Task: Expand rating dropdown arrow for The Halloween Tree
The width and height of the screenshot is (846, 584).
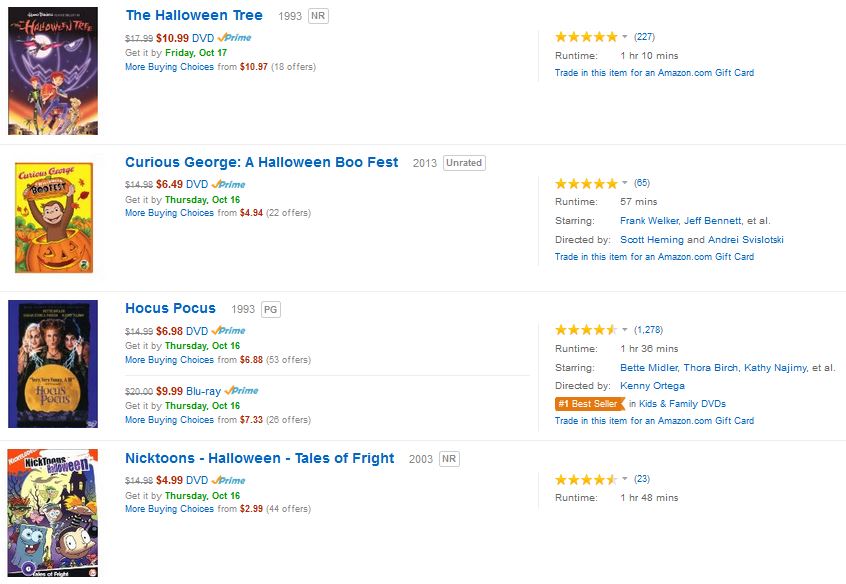Action: 626,37
